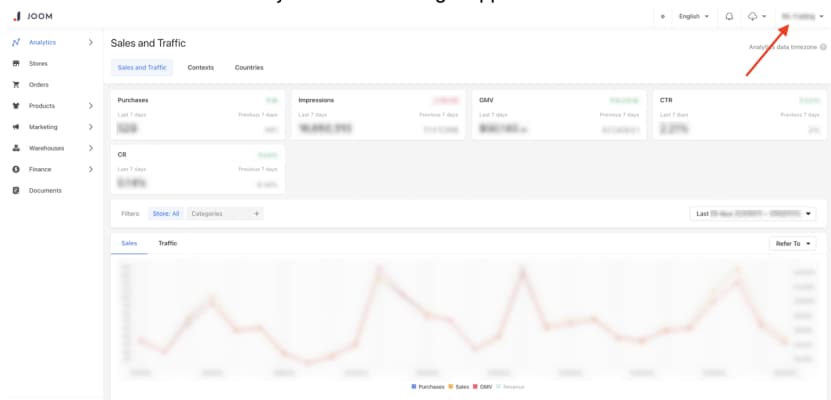Image resolution: width=831 pixels, height=400 pixels.
Task: Switch to the Traffic chart tab
Action: click(x=168, y=243)
